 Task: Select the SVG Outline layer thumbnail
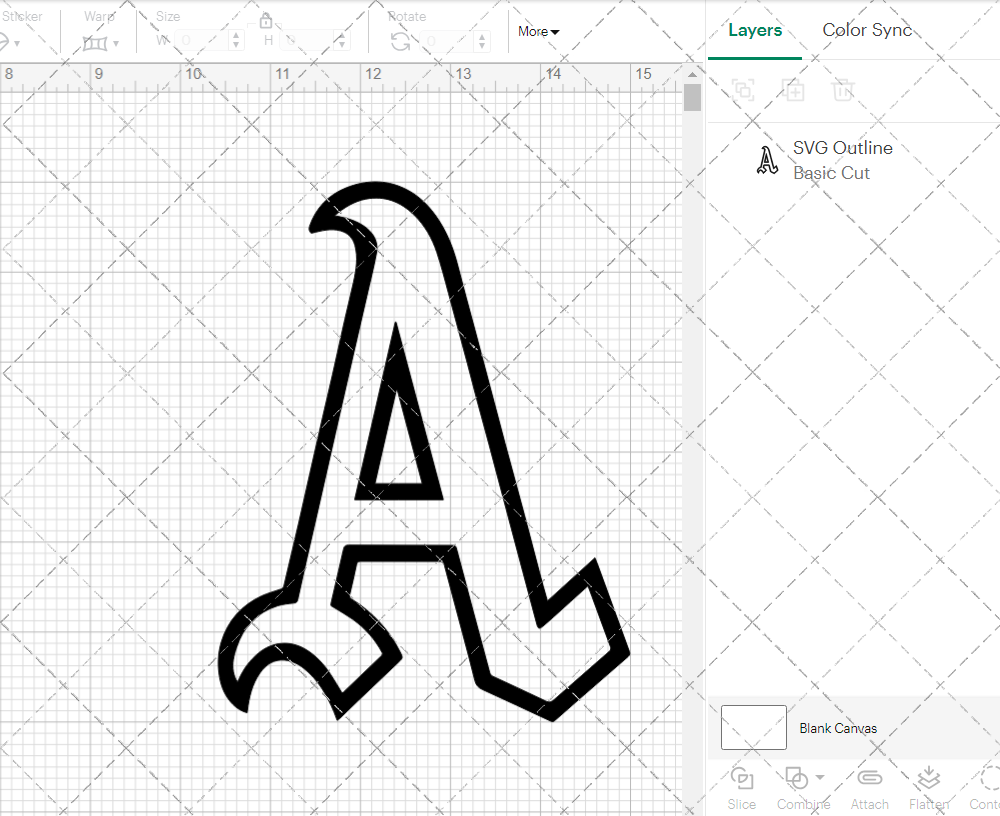click(x=767, y=160)
